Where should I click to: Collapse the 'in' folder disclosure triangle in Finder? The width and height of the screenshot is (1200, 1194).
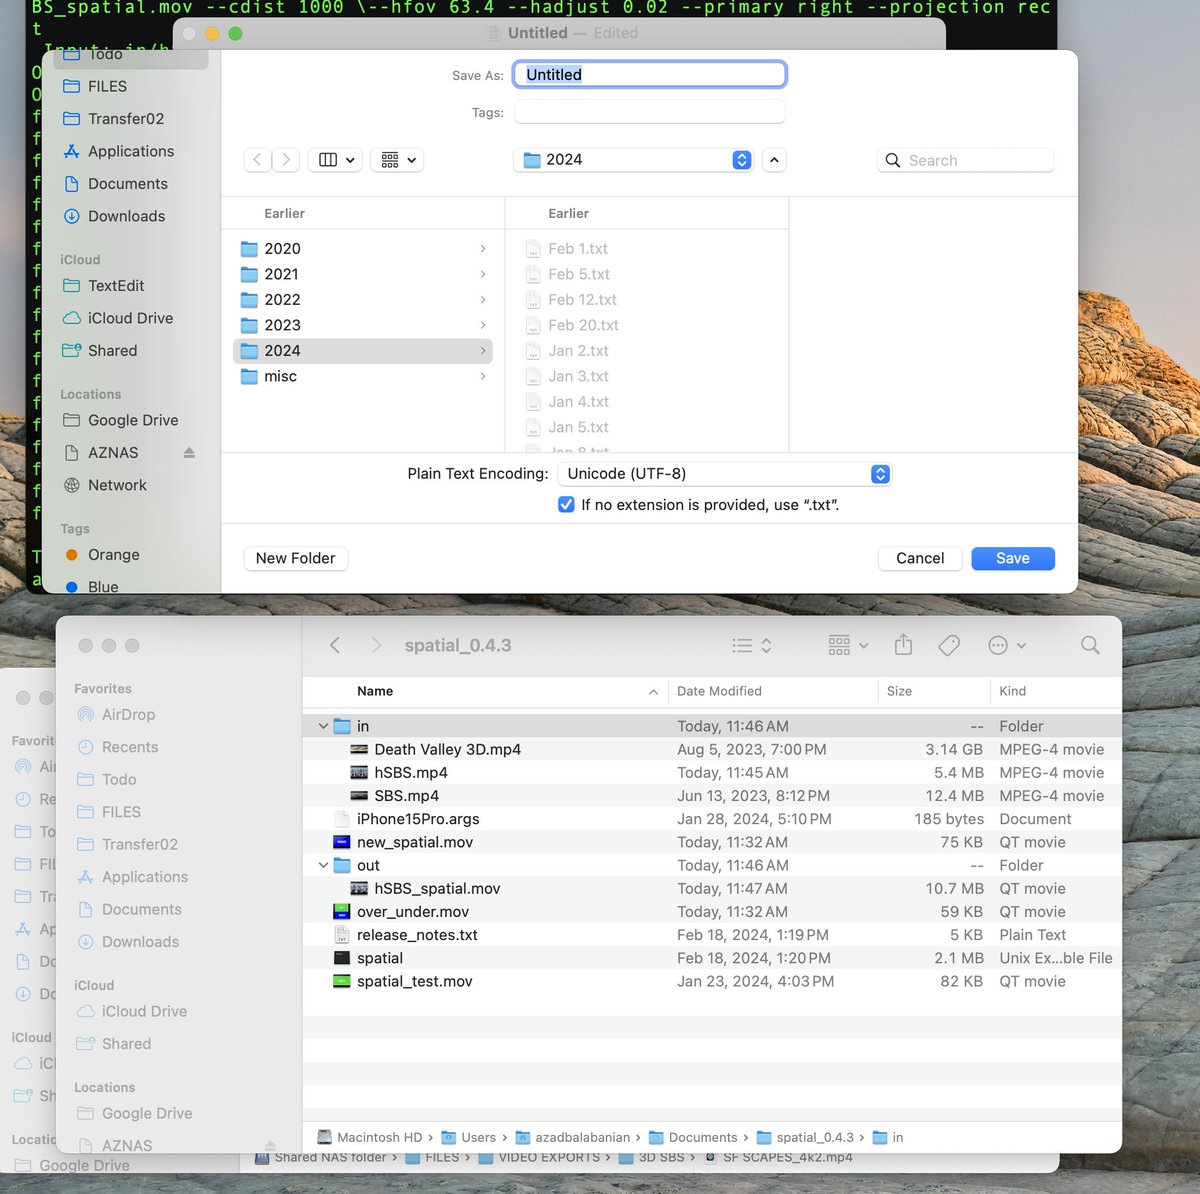(323, 726)
